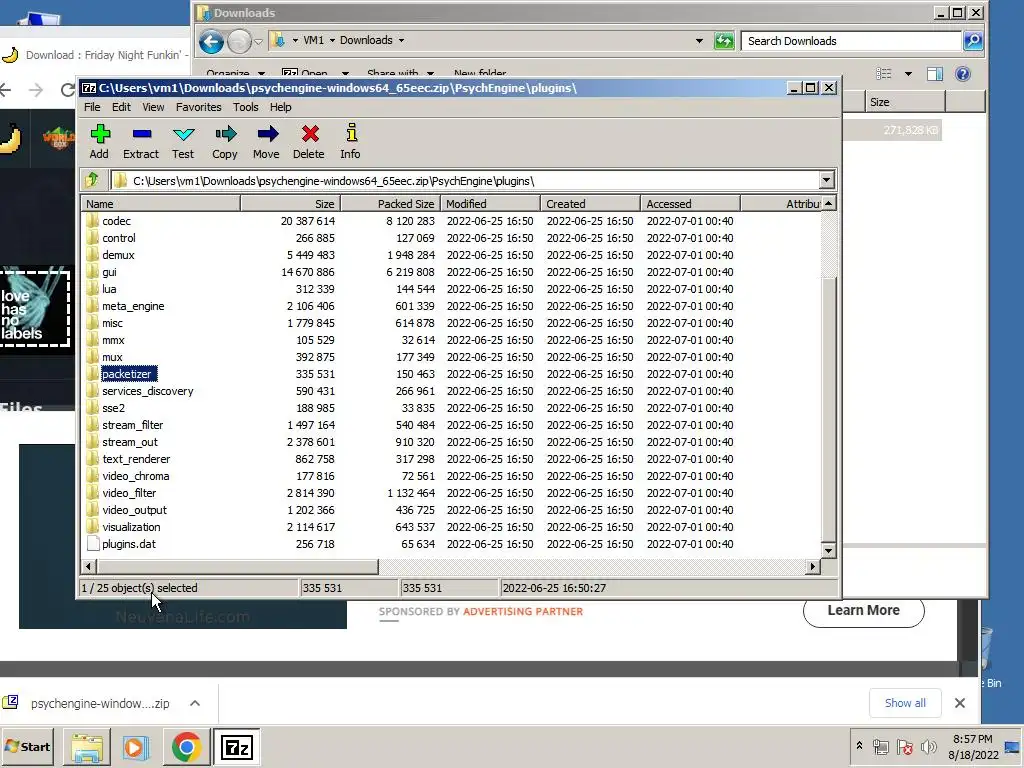
Task: Open recent pages dropdown beside Forward button
Action: 258,42
